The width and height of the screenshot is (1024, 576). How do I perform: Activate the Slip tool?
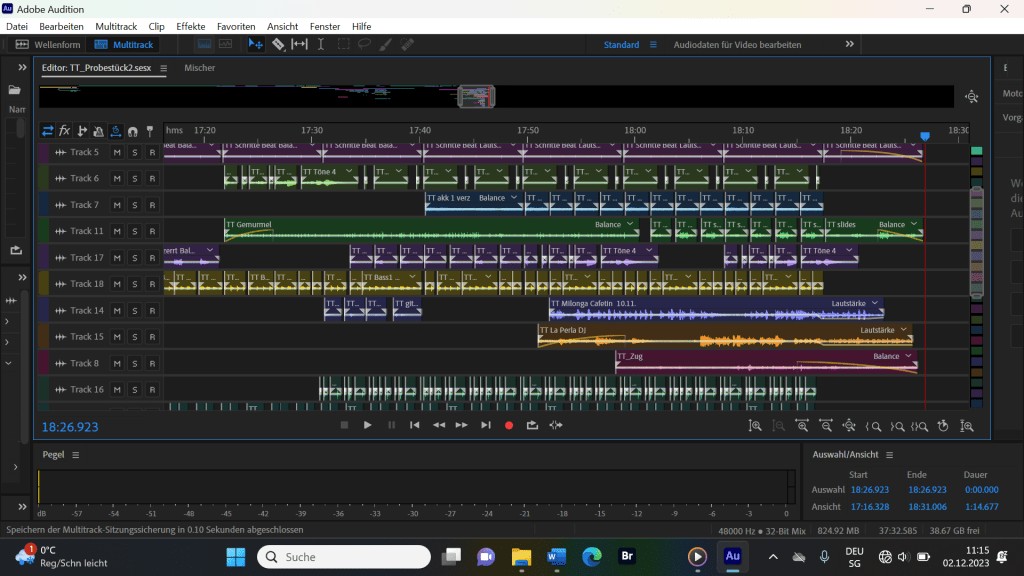[x=299, y=44]
